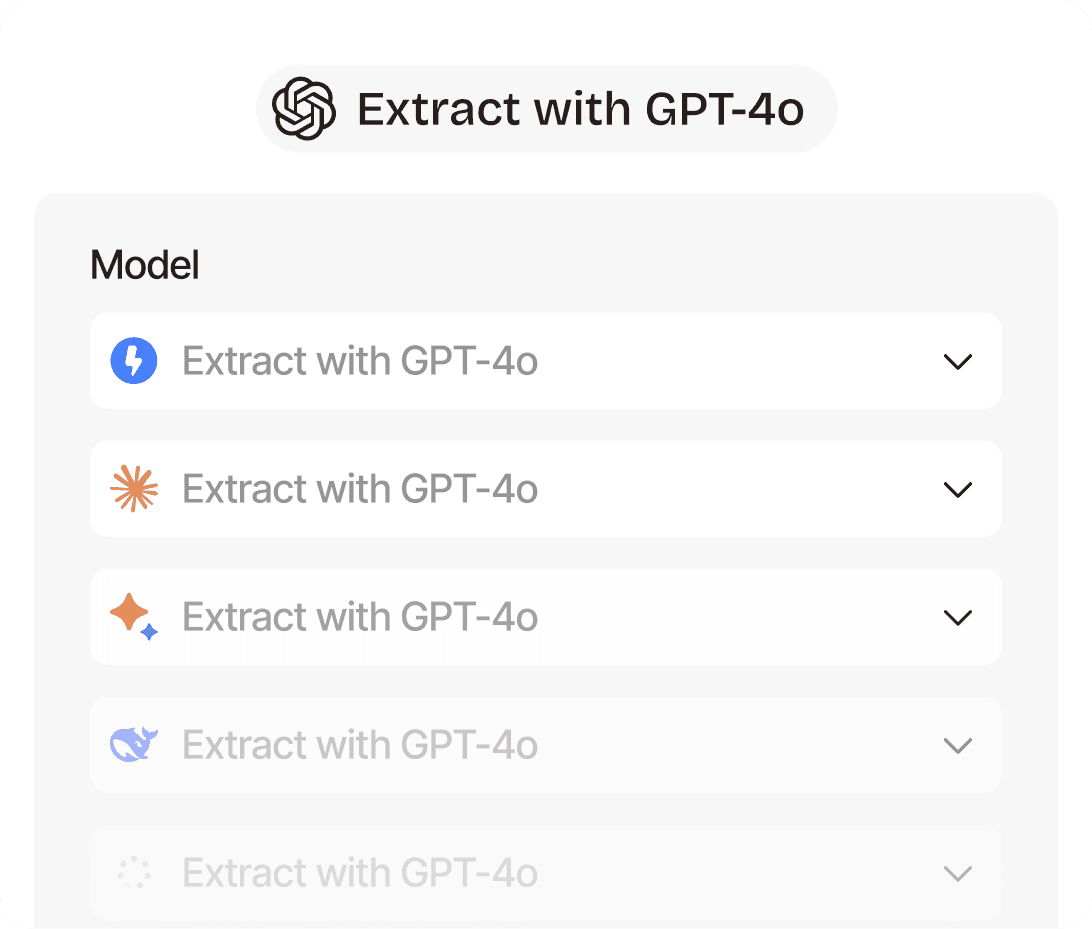This screenshot has height=929, width=1092.
Task: Open the model dropdown with sparkle icon
Action: tap(546, 617)
